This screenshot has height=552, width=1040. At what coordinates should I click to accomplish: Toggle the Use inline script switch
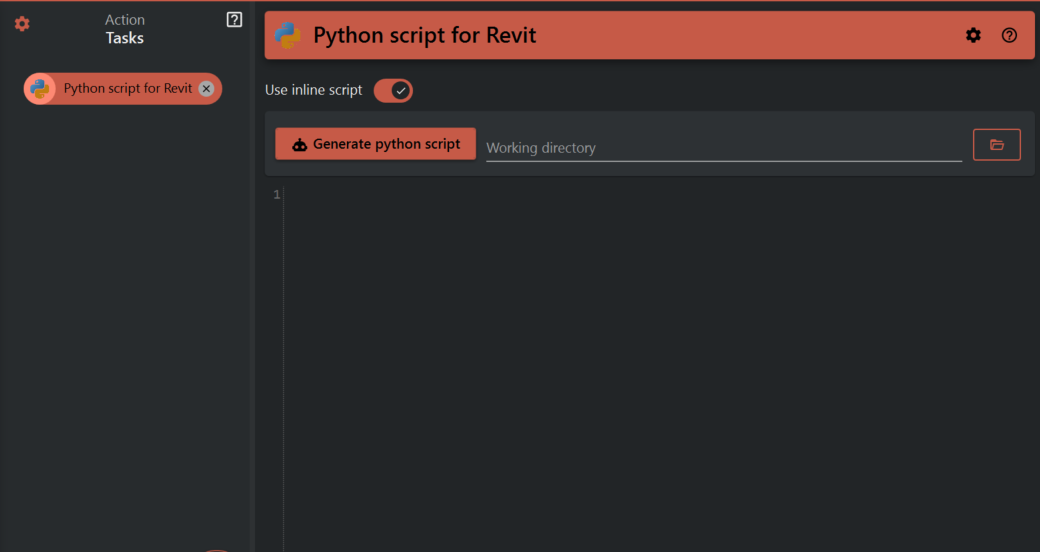coord(393,90)
